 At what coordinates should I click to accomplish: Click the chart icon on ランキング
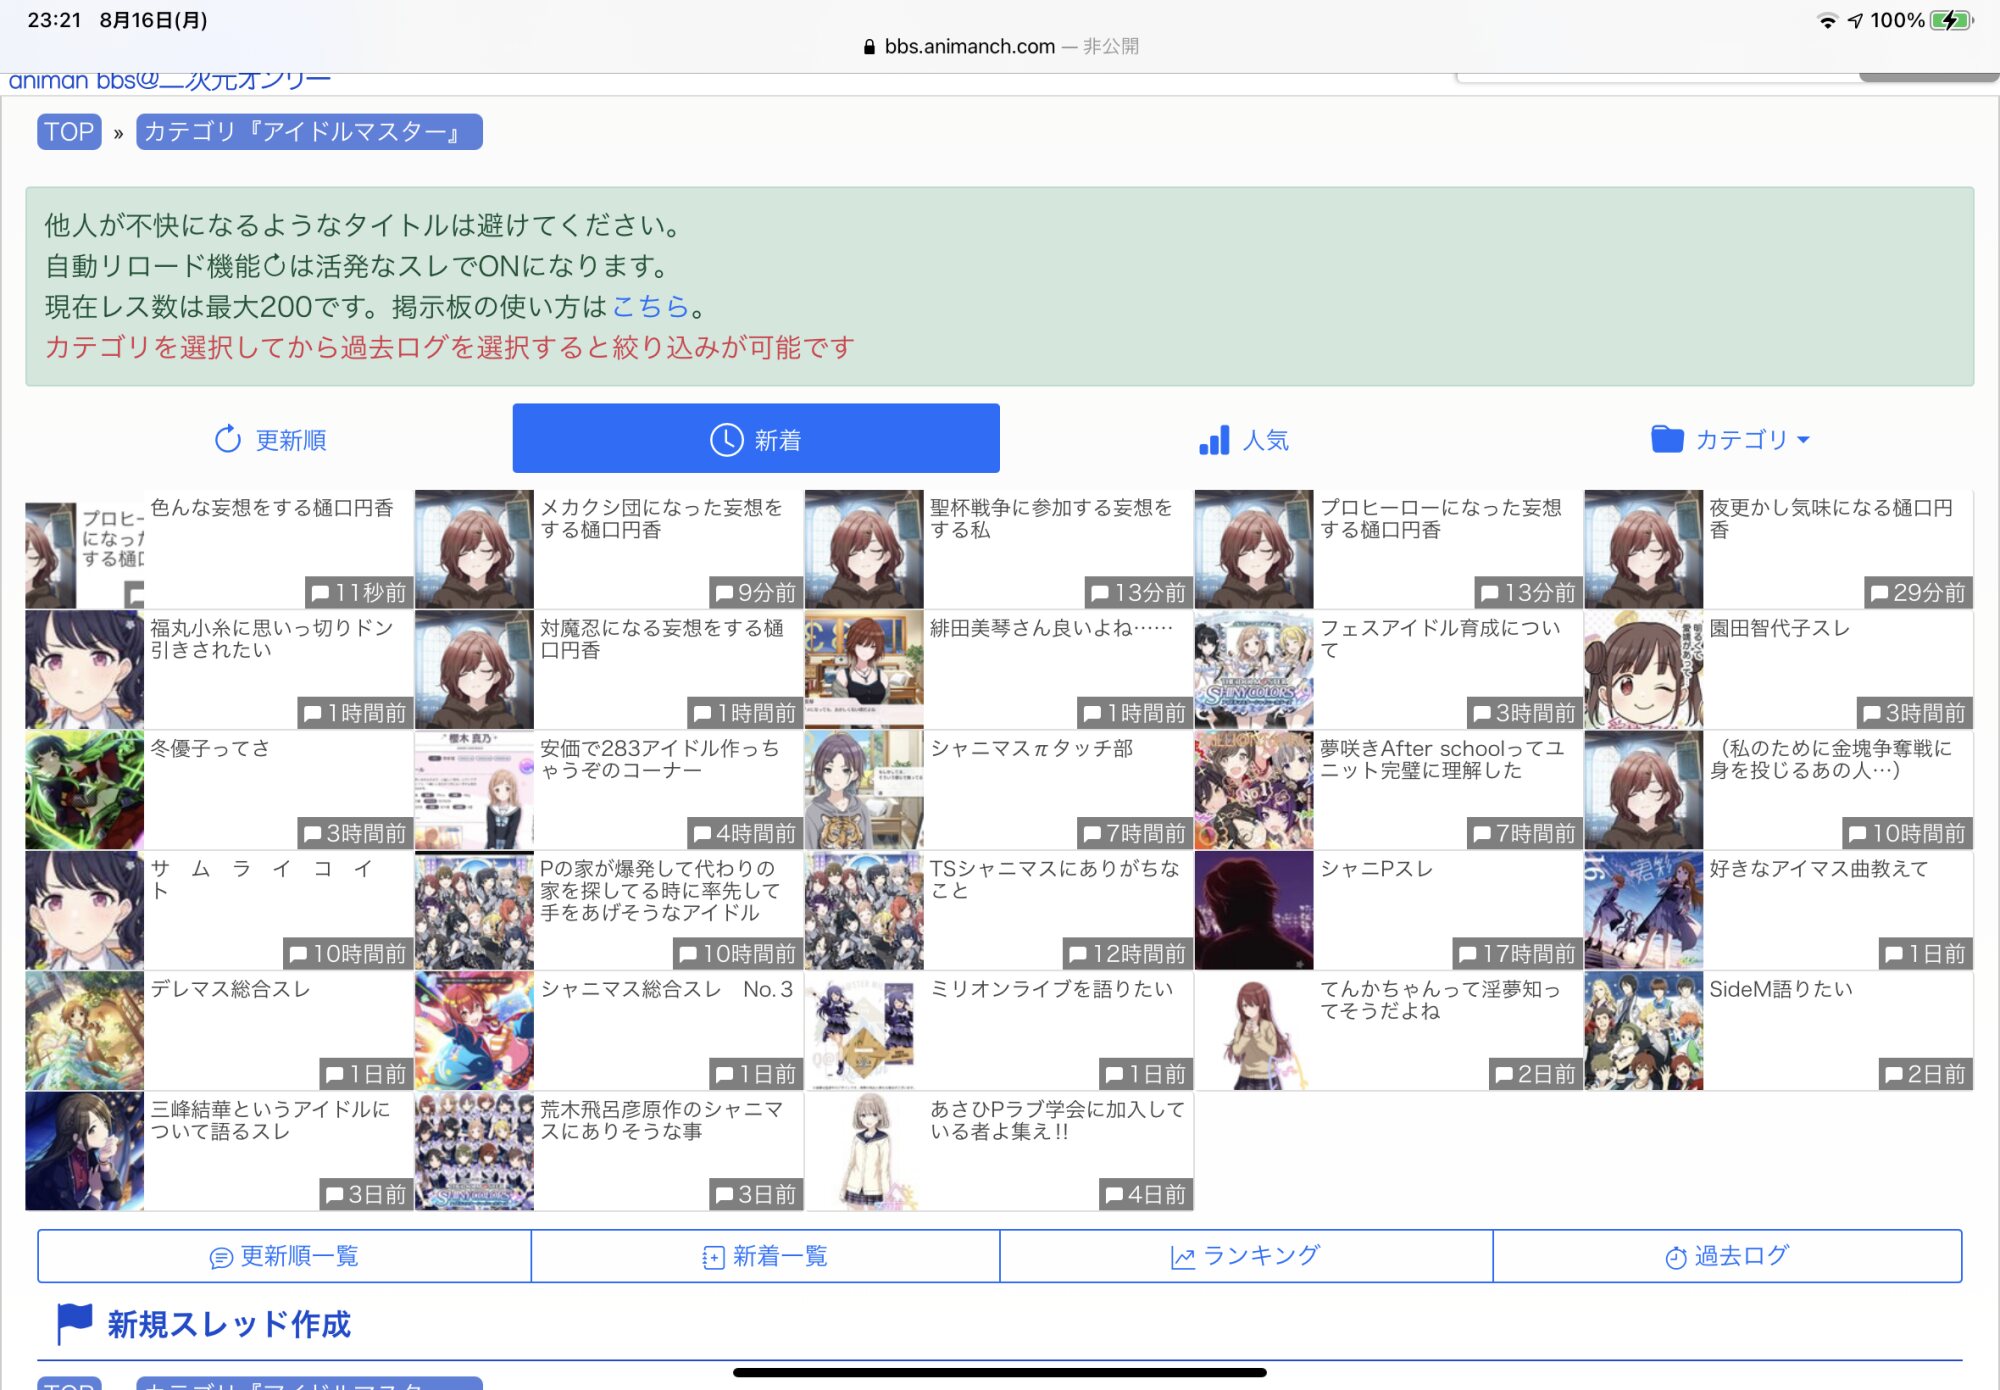click(x=1183, y=1258)
